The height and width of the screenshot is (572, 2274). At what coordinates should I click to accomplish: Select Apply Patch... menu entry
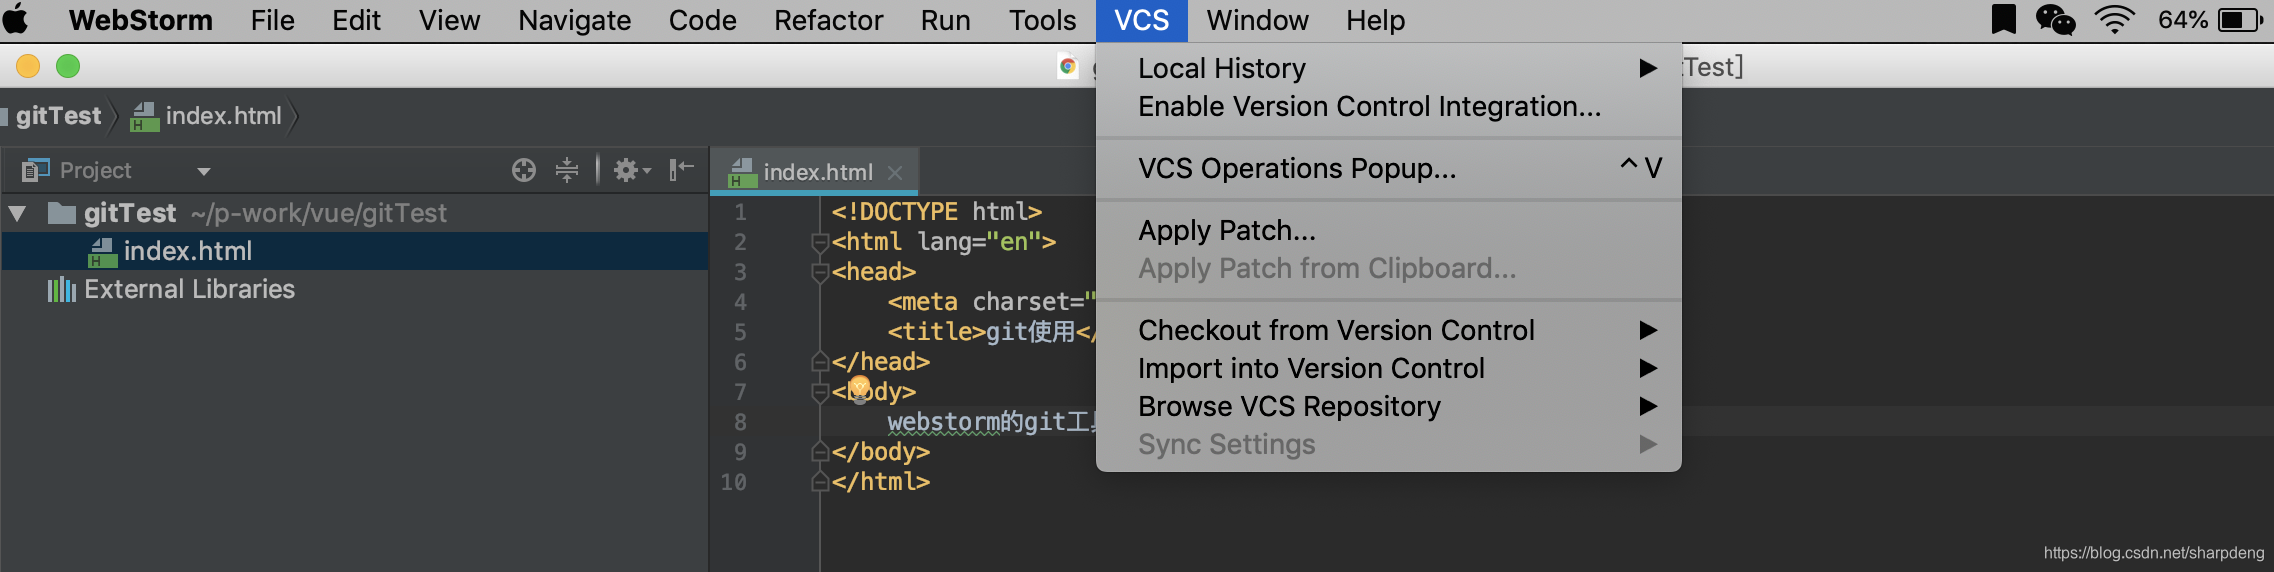pos(1388,230)
